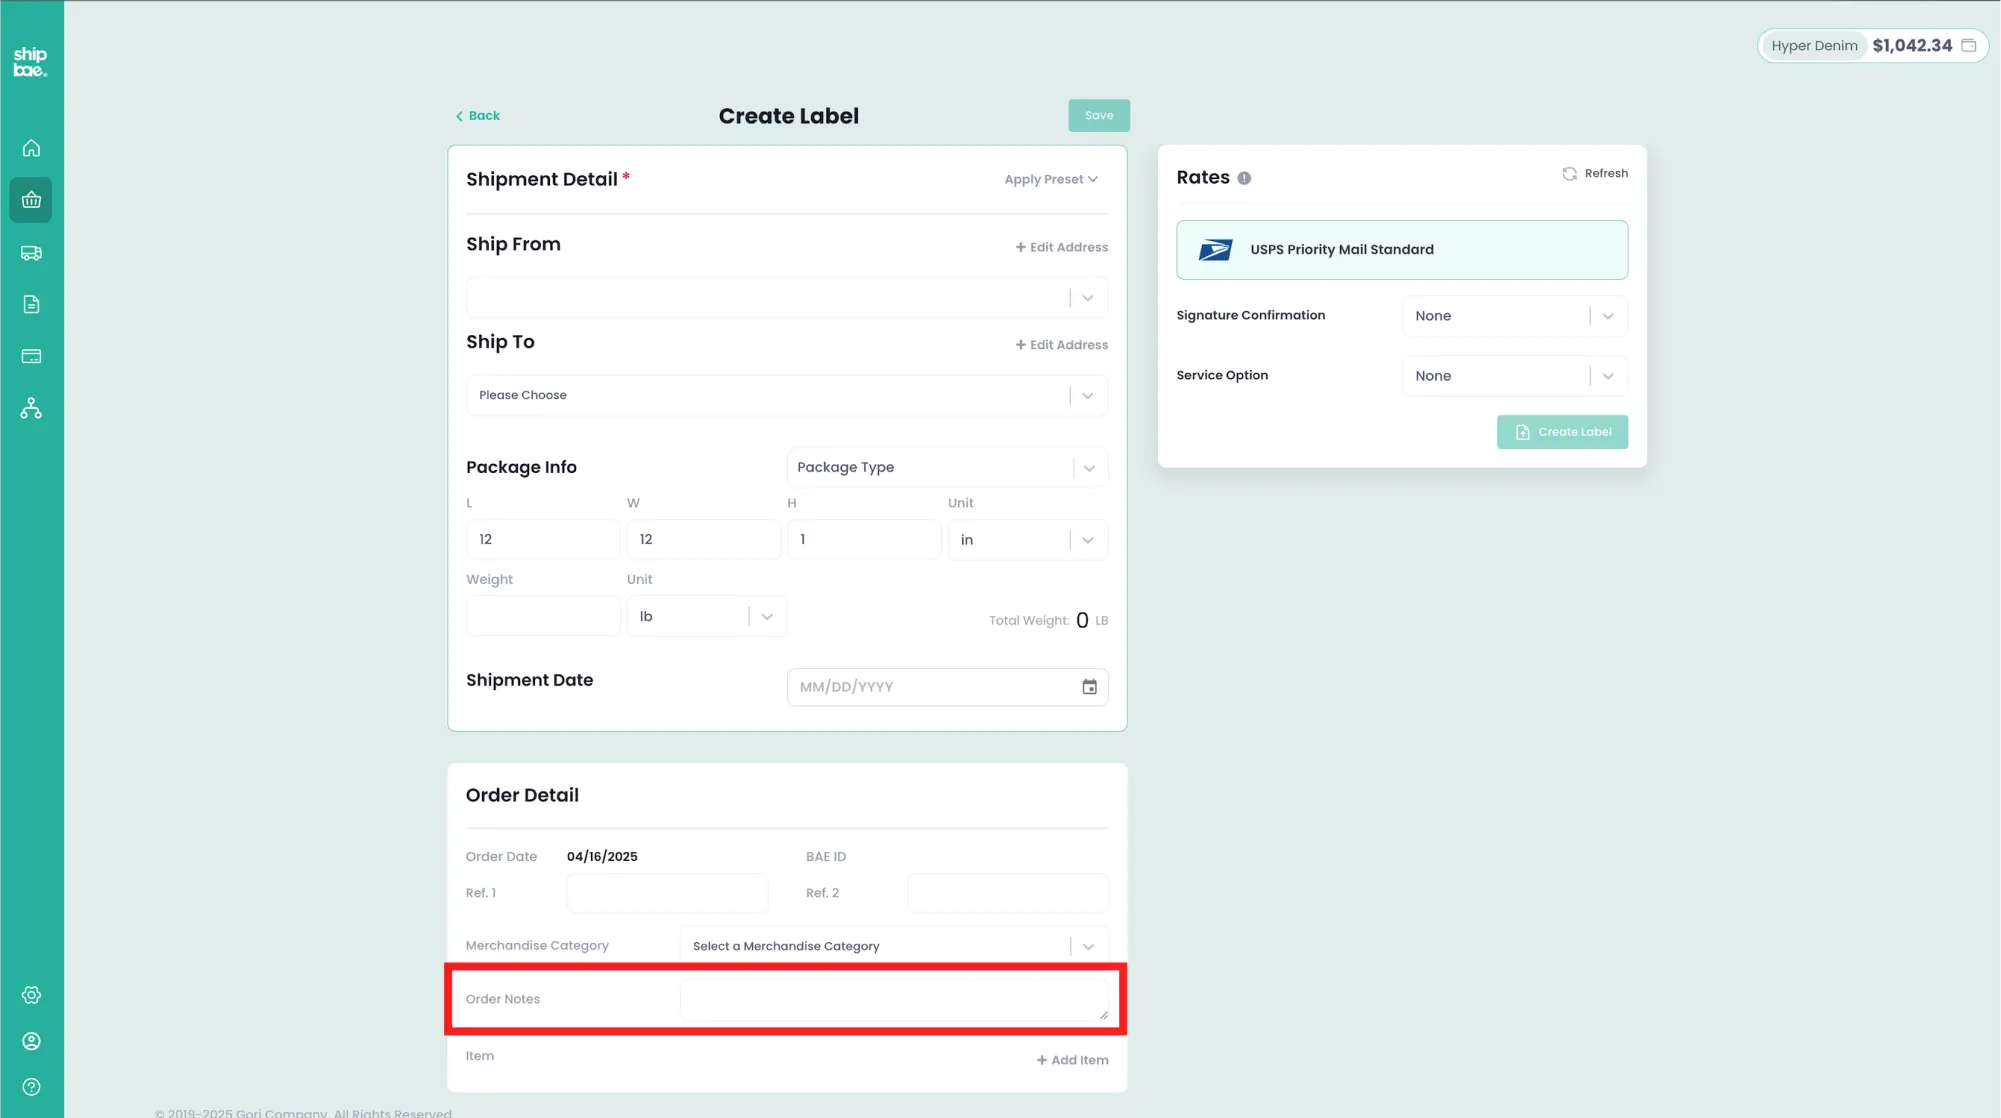Click the Hyper Denim account label
Screen dimensions: 2001x1118
[x=1814, y=46]
